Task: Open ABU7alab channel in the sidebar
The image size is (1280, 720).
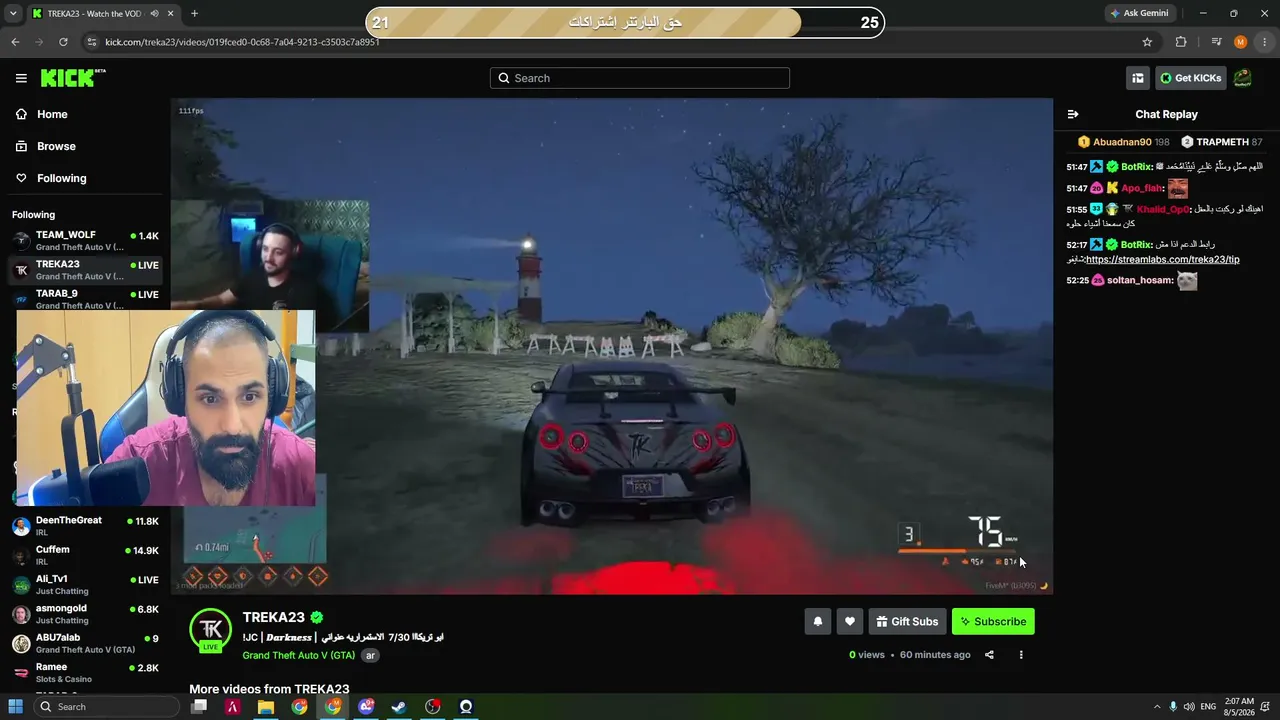Action: (85, 643)
